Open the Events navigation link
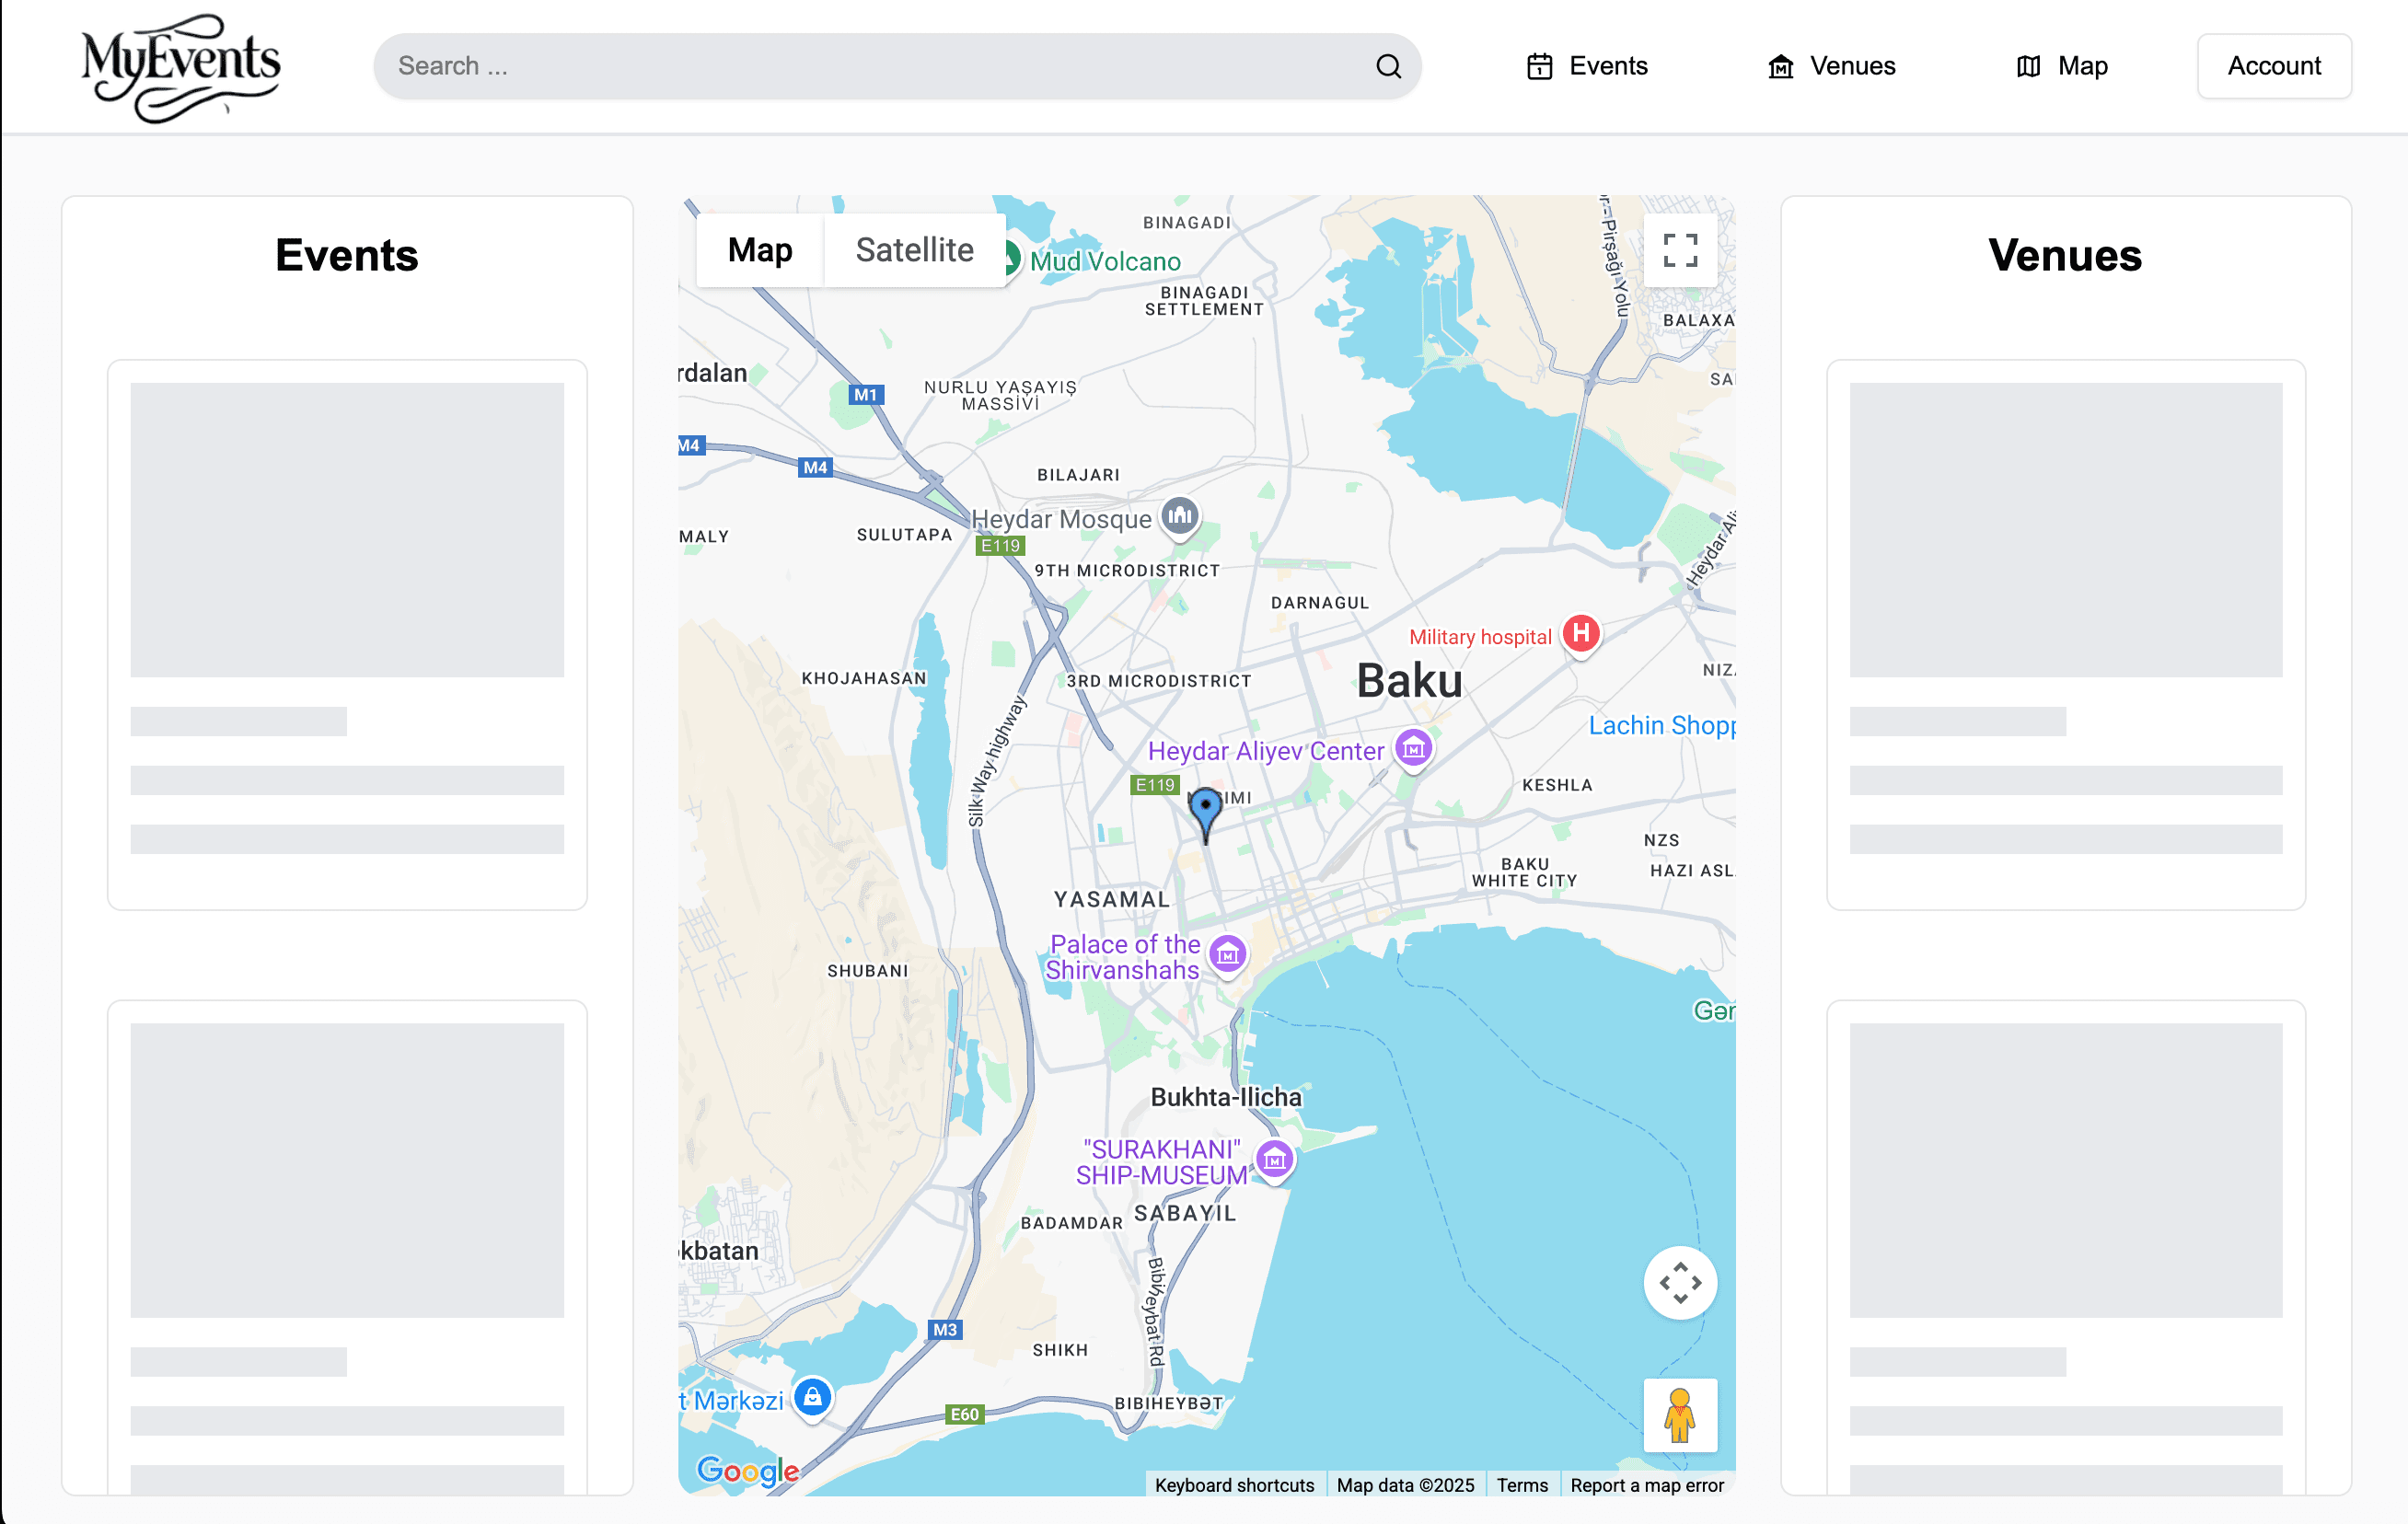This screenshot has width=2408, height=1524. [x=1587, y=66]
